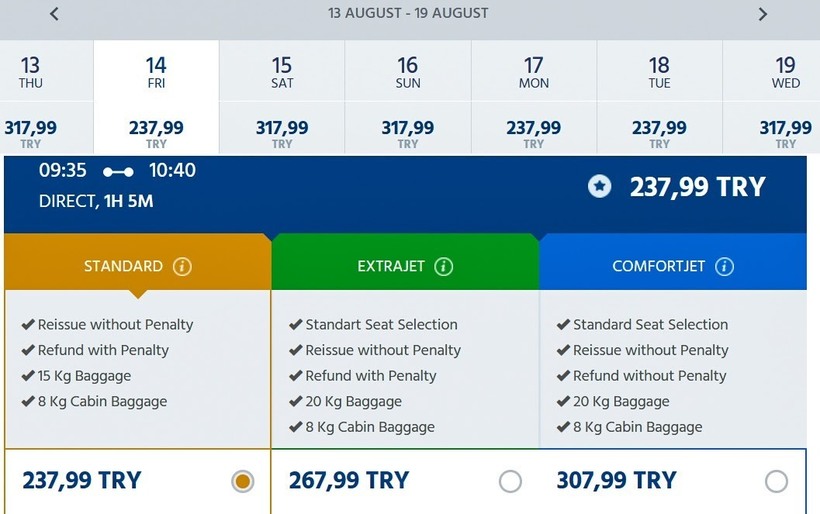Viewport: 820px width, 514px height.
Task: Select the Standard 237,99 TRY radio button
Action: pyautogui.click(x=242, y=482)
